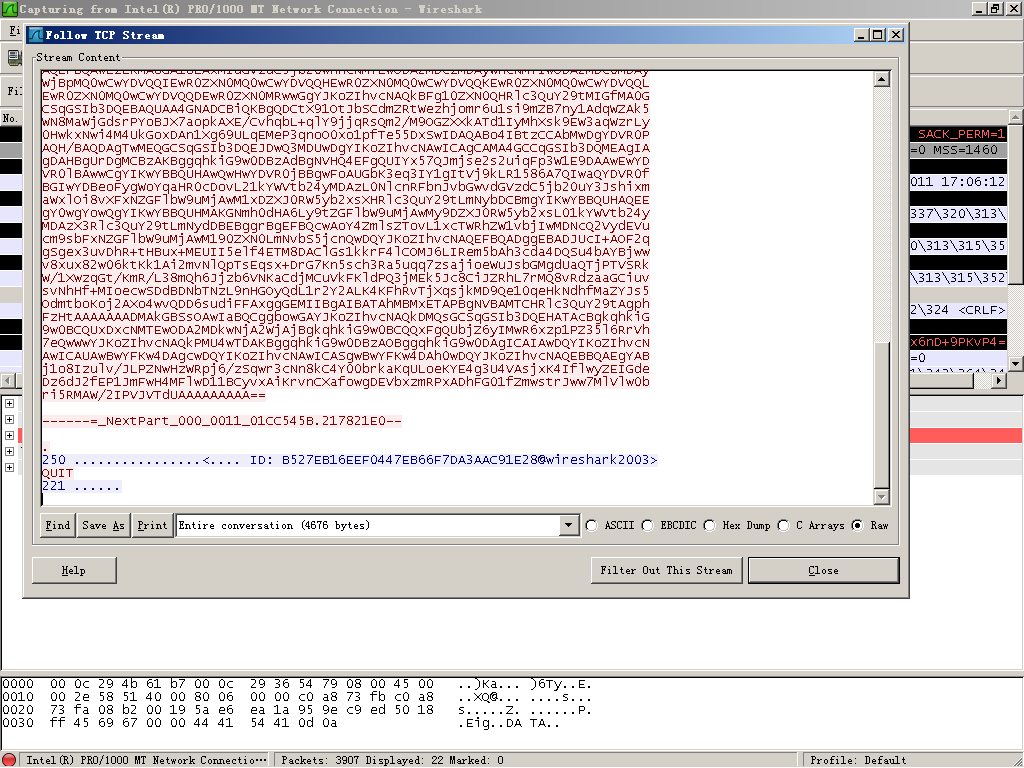Click the '221 ......' response line
The width and height of the screenshot is (1024, 768).
pyautogui.click(x=81, y=486)
